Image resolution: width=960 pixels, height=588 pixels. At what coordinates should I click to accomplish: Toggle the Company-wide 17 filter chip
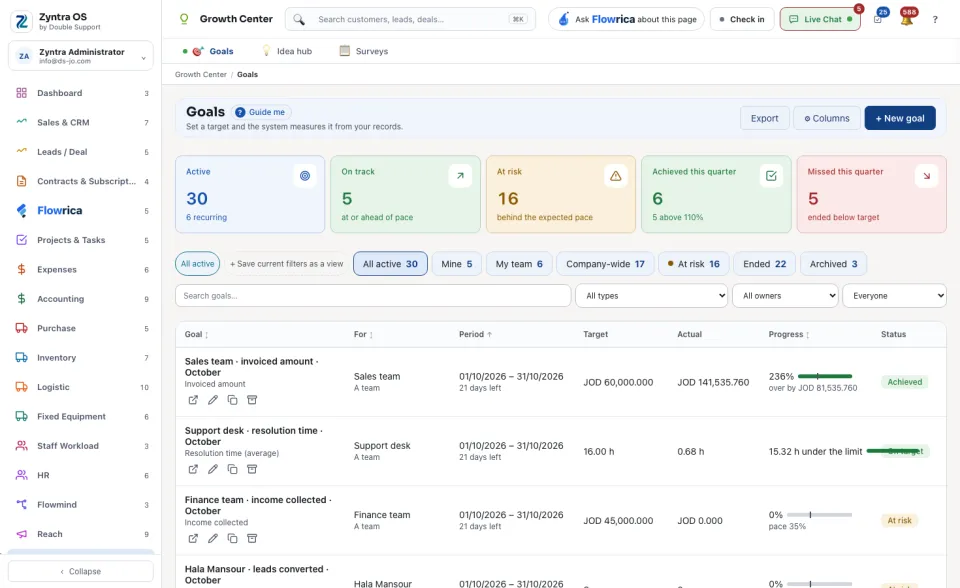(606, 264)
